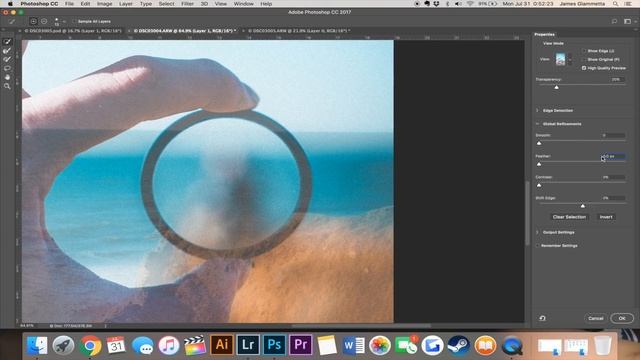
Task: Open the Filter menu
Action: click(187, 4)
